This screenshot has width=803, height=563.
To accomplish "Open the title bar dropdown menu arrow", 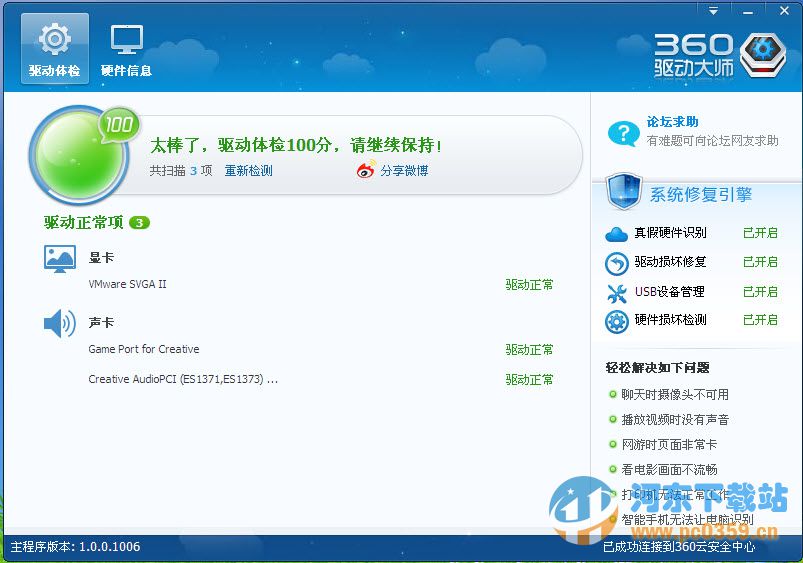I will click(713, 11).
